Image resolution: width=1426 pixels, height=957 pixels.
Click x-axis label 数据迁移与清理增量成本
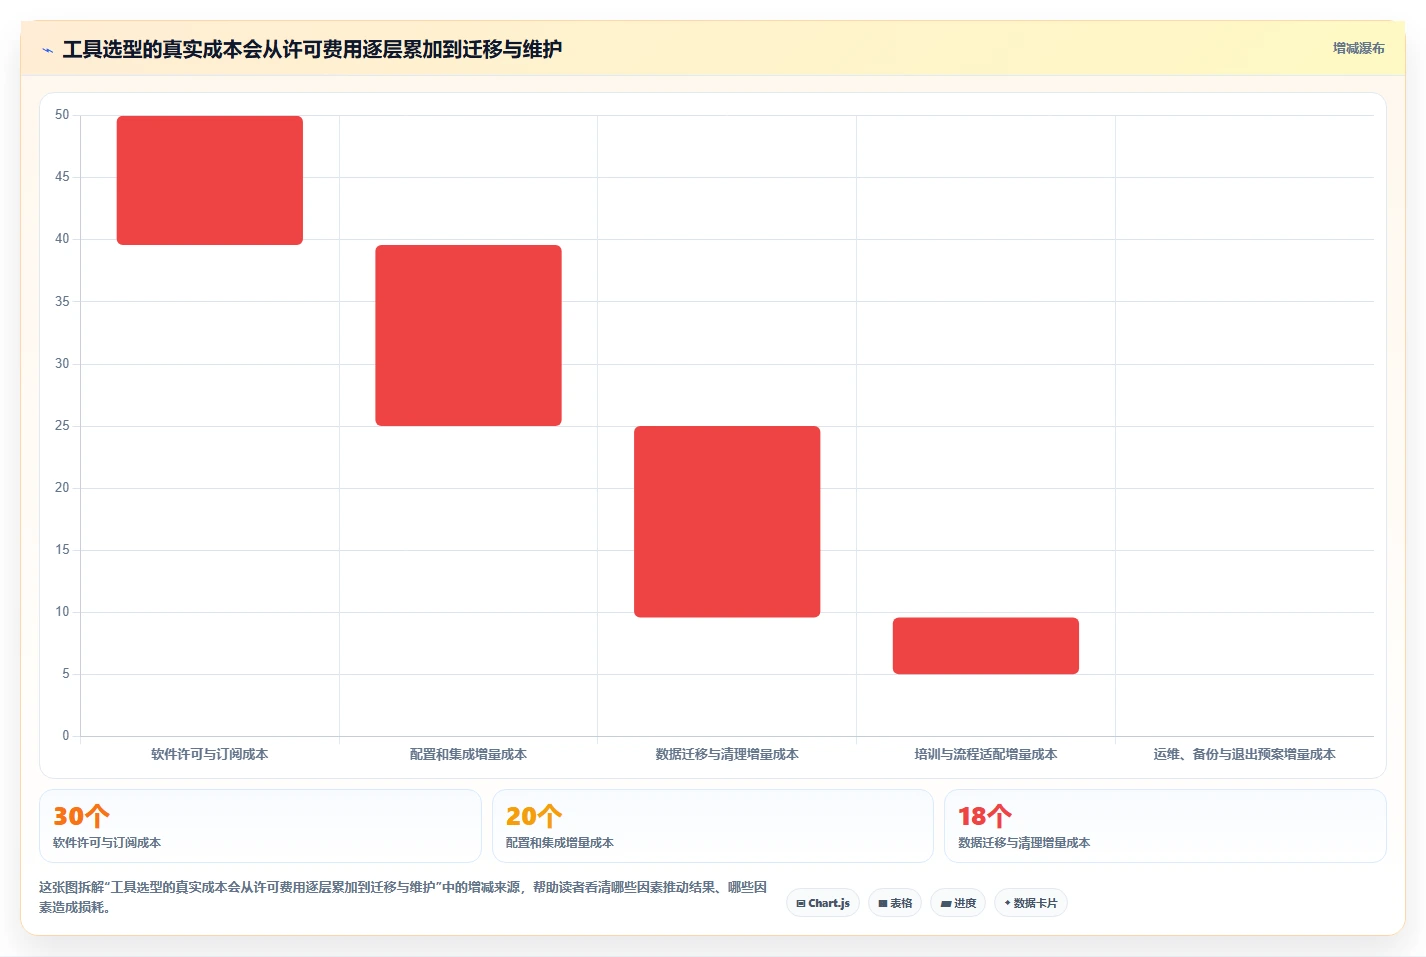pyautogui.click(x=727, y=754)
